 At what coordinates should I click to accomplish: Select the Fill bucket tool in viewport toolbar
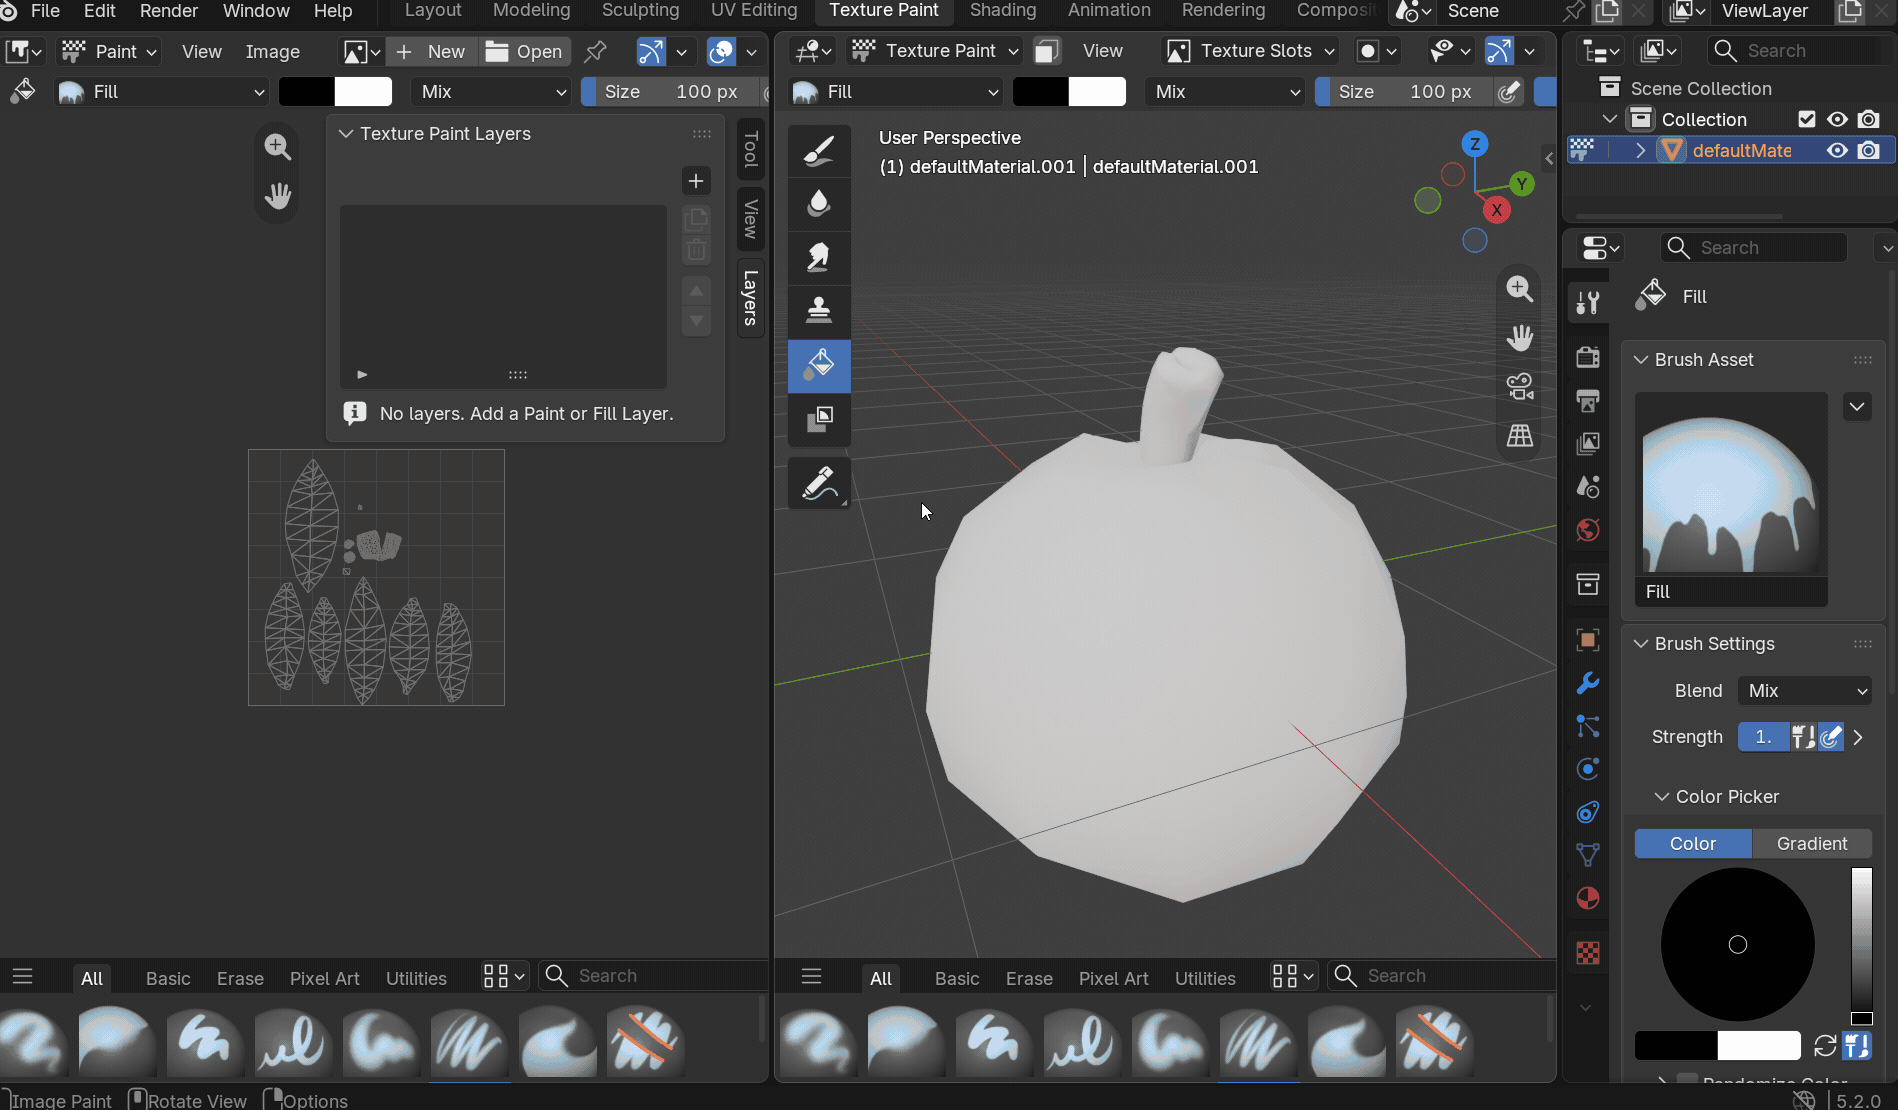[x=819, y=365]
